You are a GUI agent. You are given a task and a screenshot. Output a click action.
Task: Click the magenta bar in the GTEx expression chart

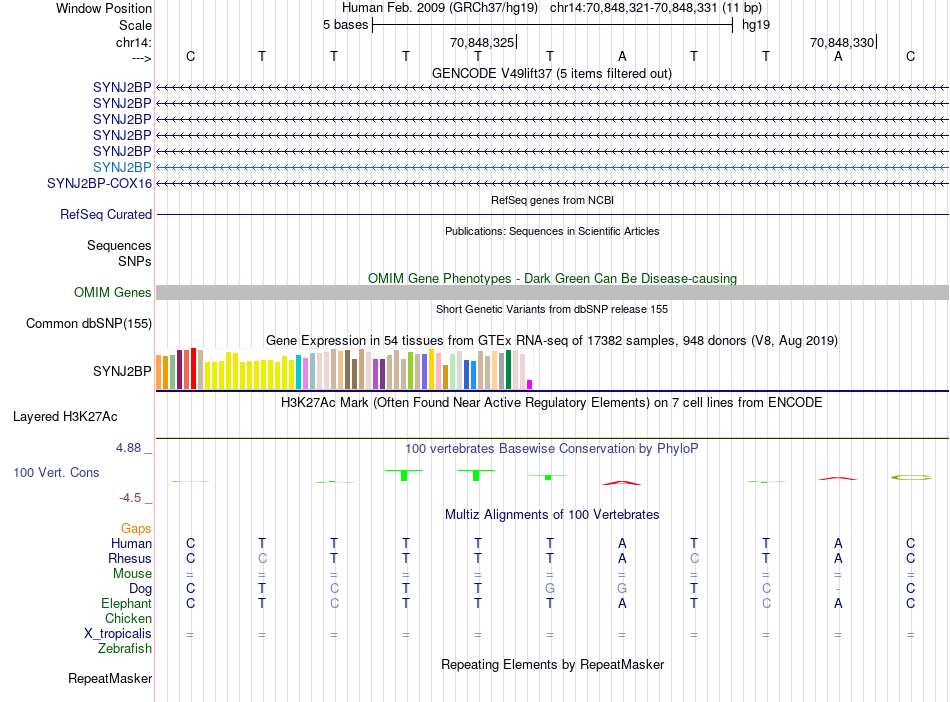pos(530,384)
